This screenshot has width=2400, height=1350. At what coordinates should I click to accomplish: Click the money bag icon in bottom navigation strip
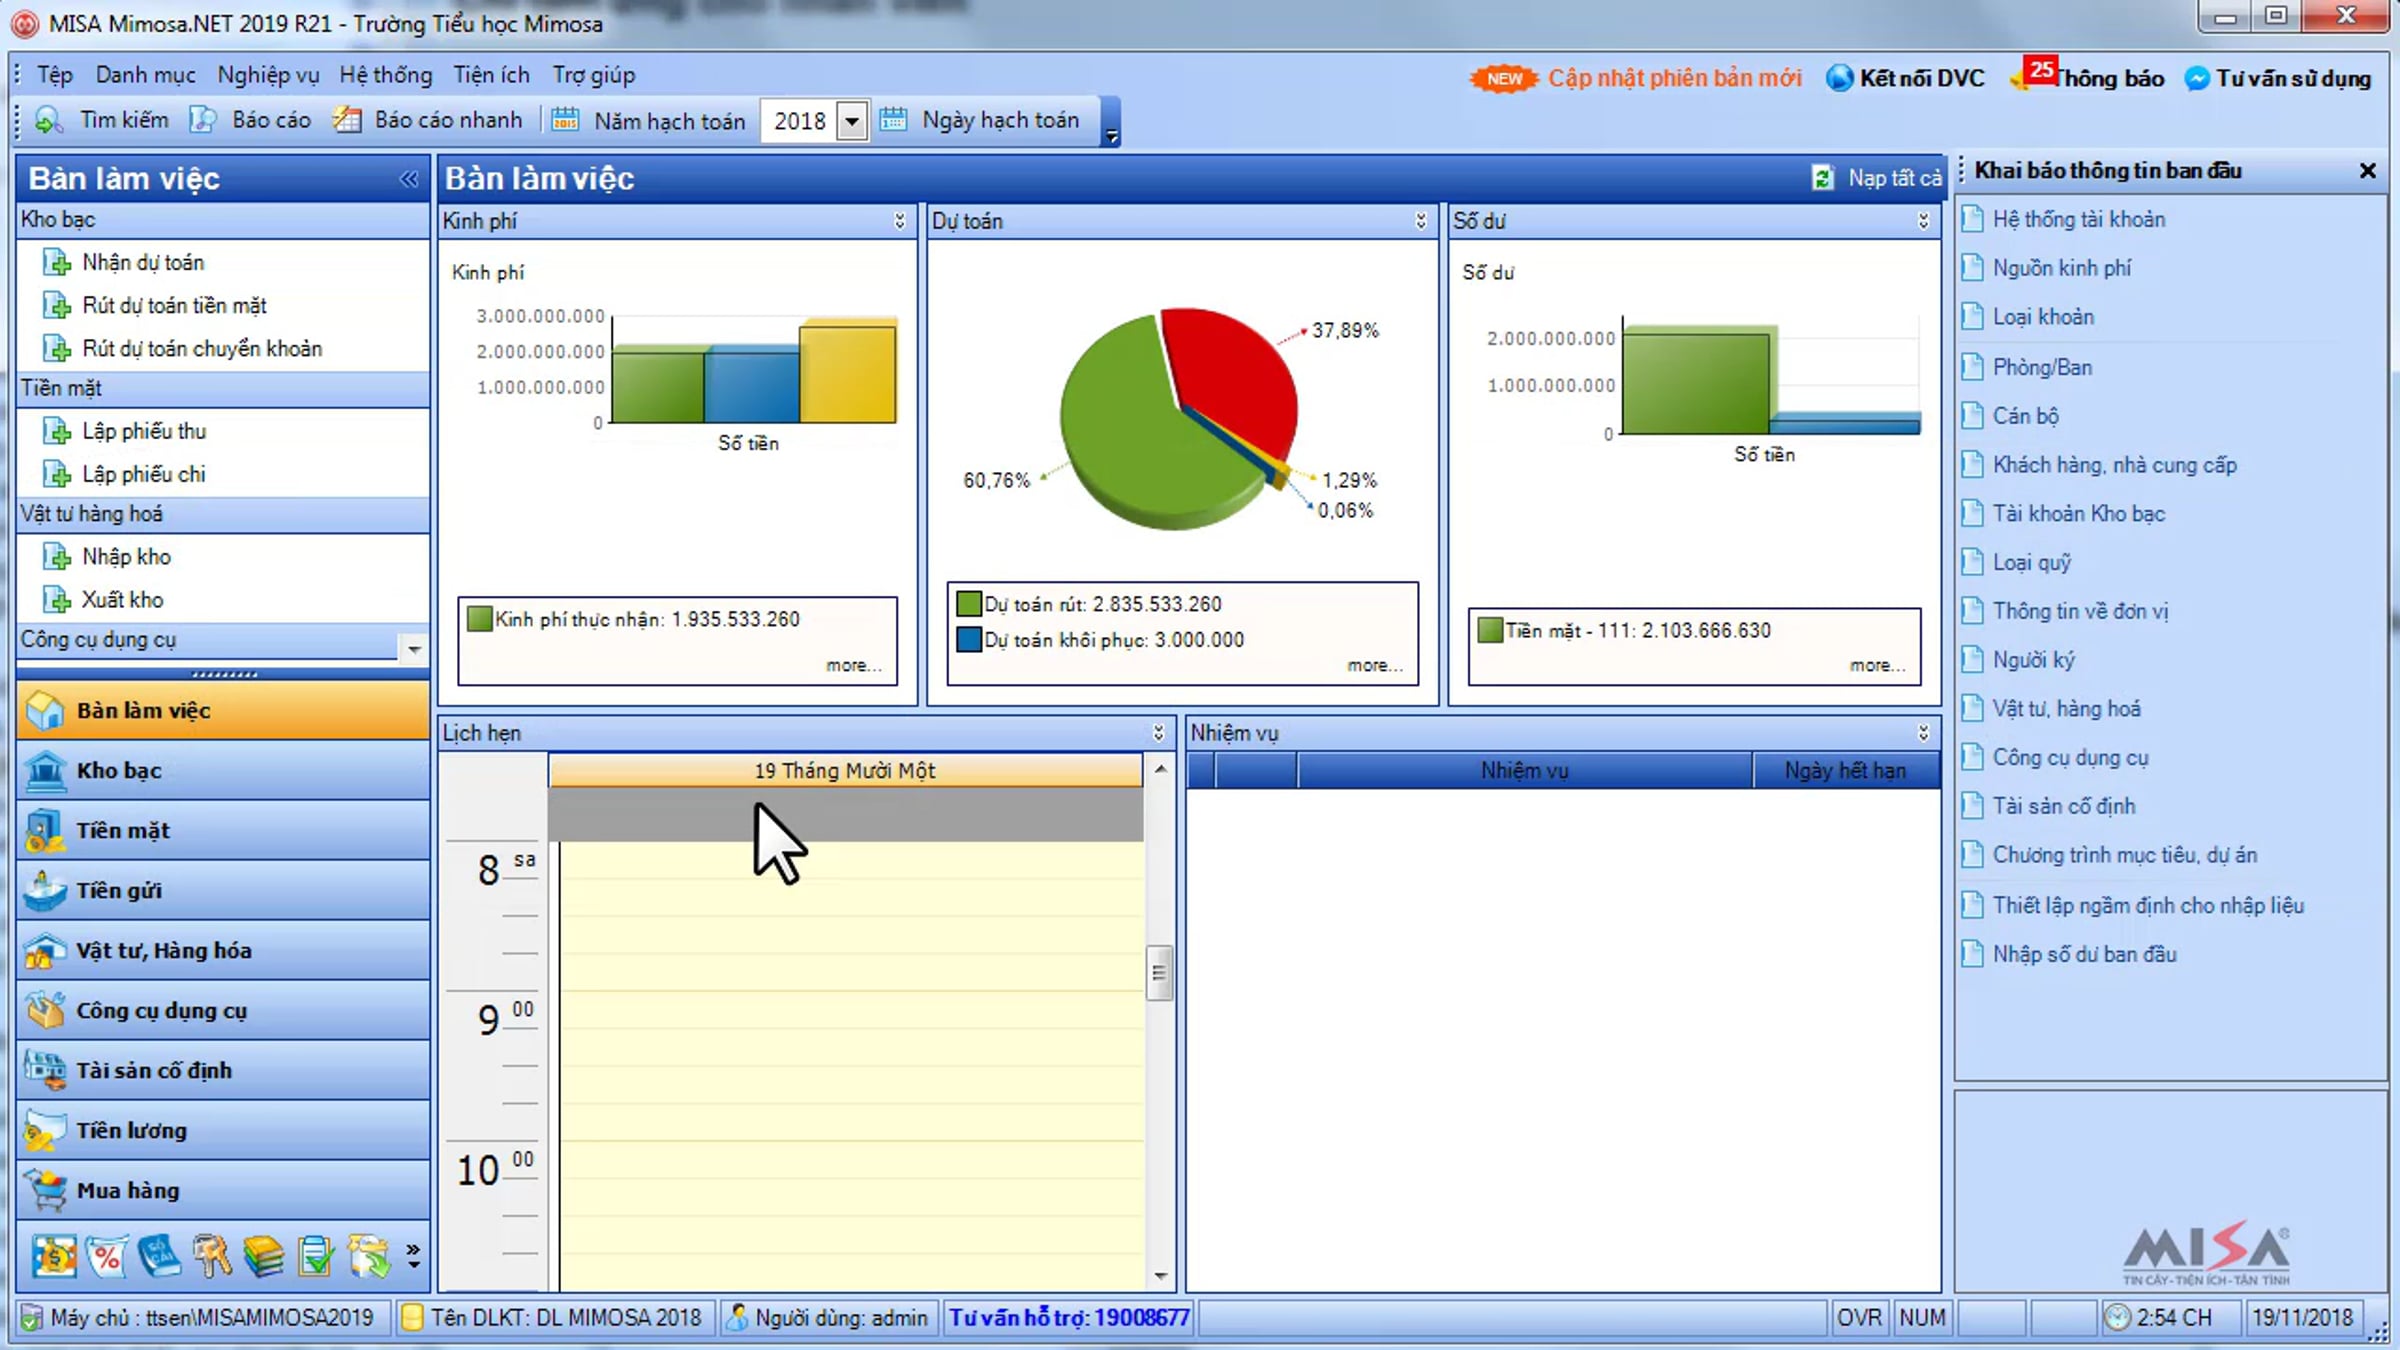point(53,1256)
